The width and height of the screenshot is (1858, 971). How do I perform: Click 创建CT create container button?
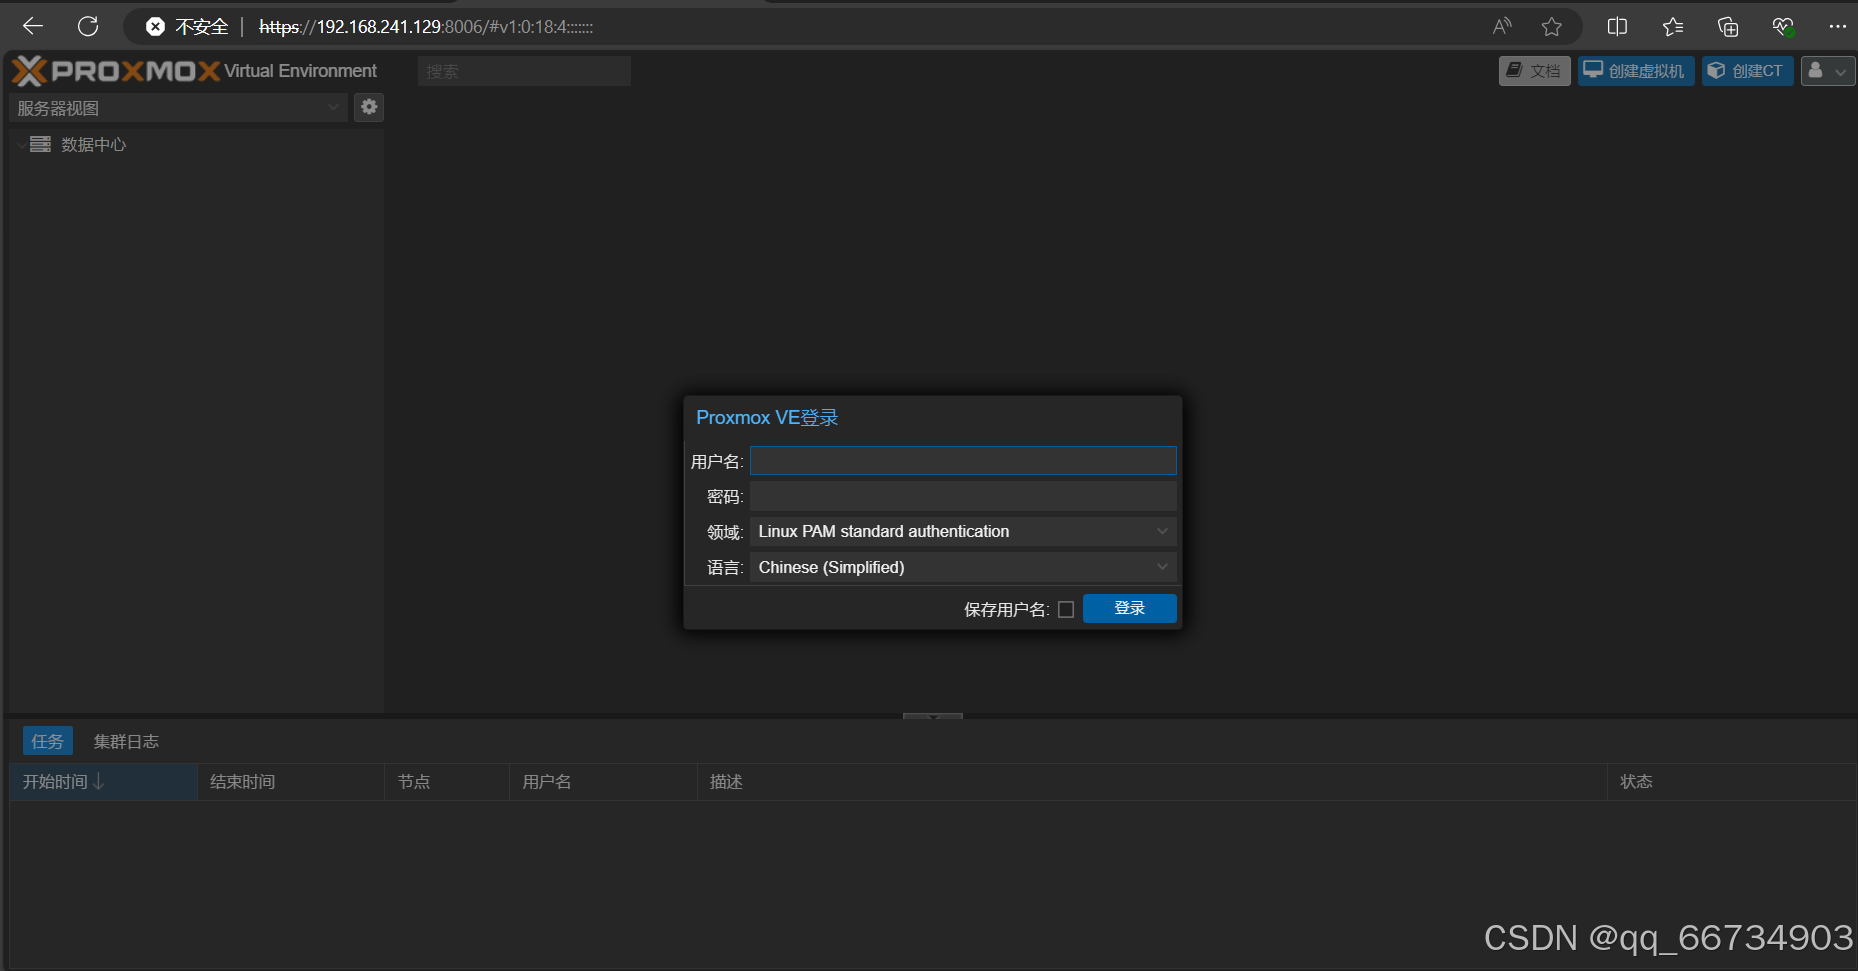click(x=1747, y=71)
